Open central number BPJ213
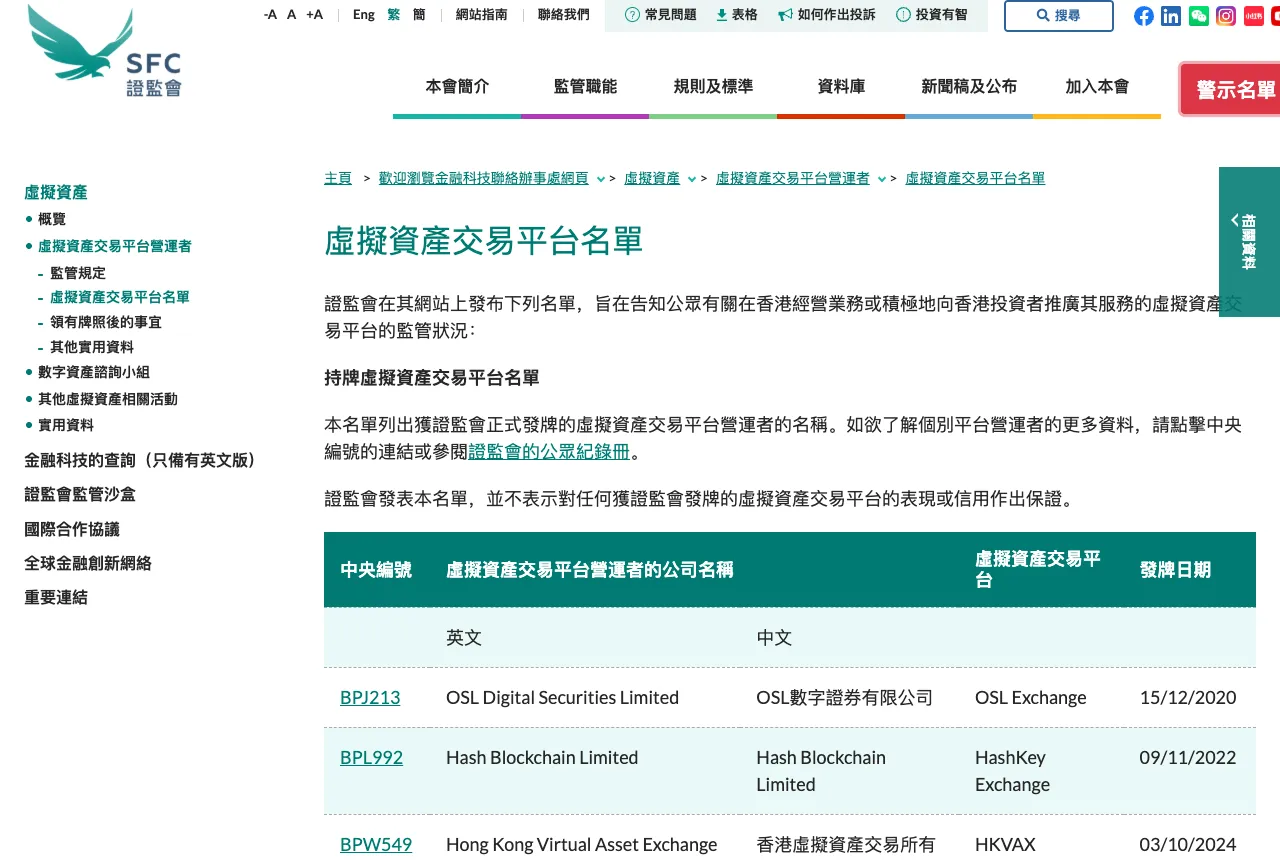1280x860 pixels. pyautogui.click(x=370, y=698)
